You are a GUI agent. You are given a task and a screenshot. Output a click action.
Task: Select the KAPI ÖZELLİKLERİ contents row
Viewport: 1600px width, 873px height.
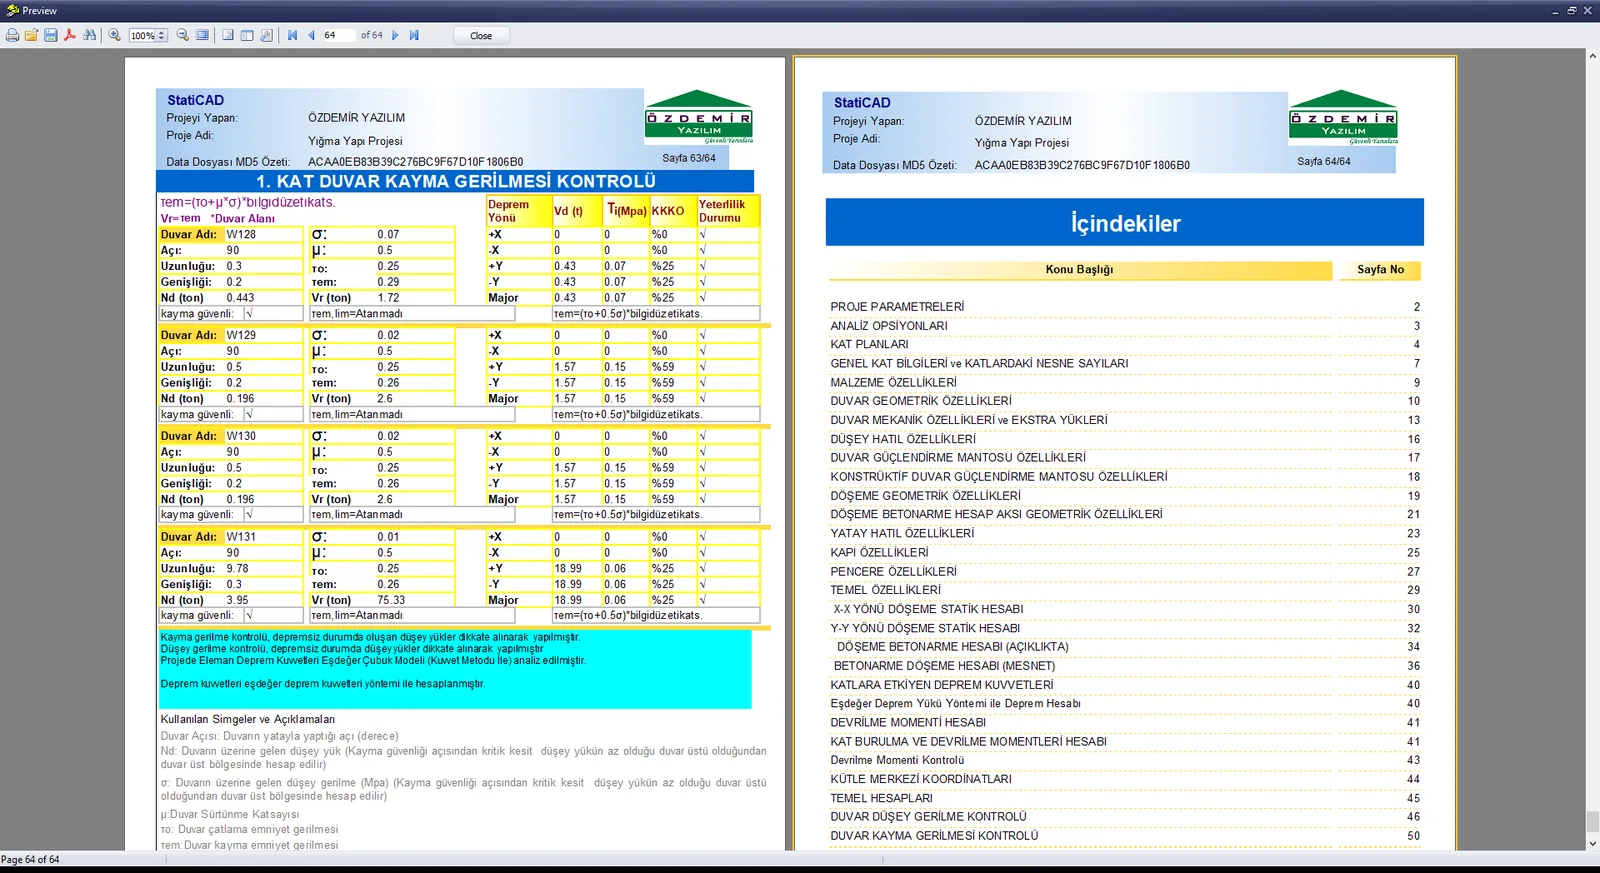point(1125,552)
